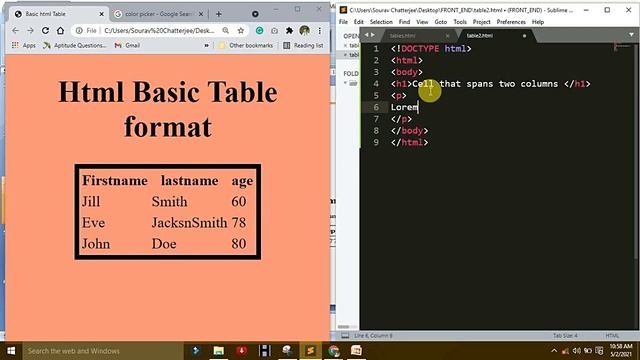Click the Html Basic Table format heading
This screenshot has width=640, height=360.
click(168, 109)
